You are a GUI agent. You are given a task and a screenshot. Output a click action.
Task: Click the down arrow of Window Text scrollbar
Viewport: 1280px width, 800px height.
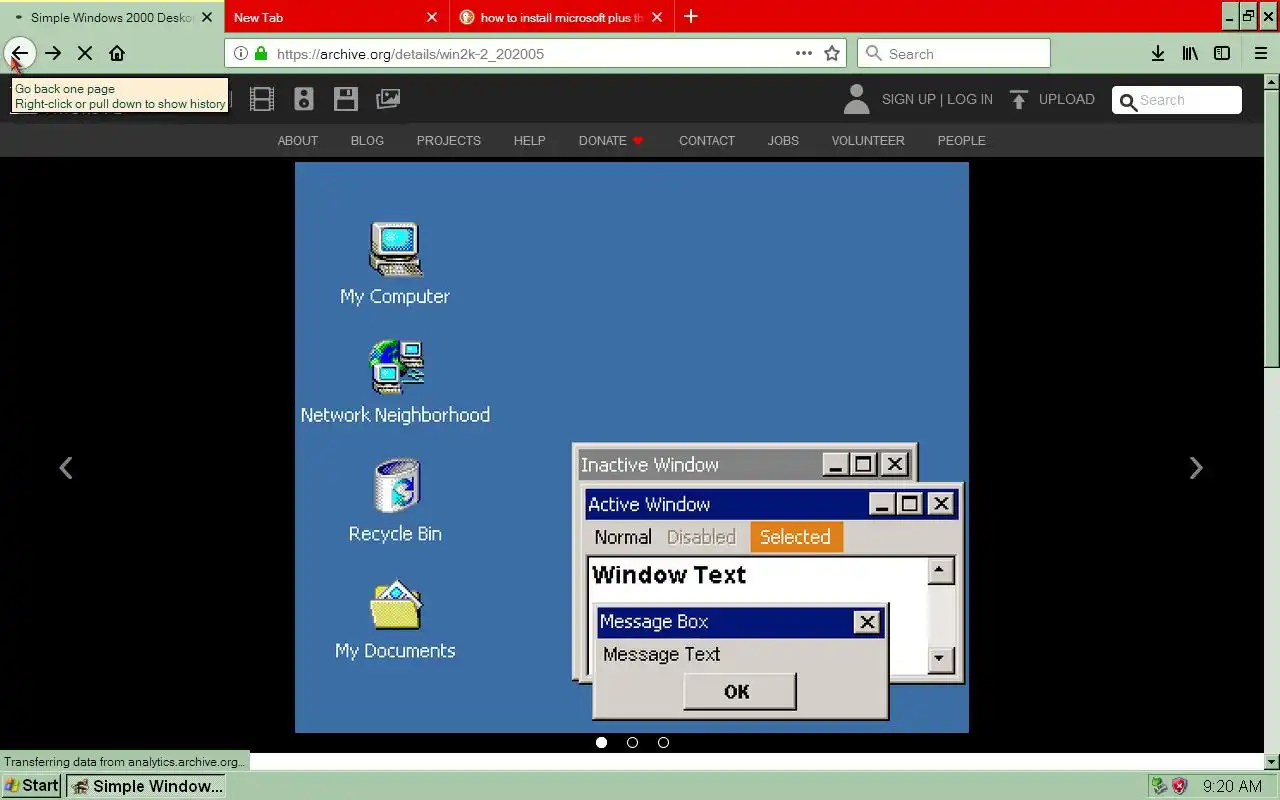[940, 658]
